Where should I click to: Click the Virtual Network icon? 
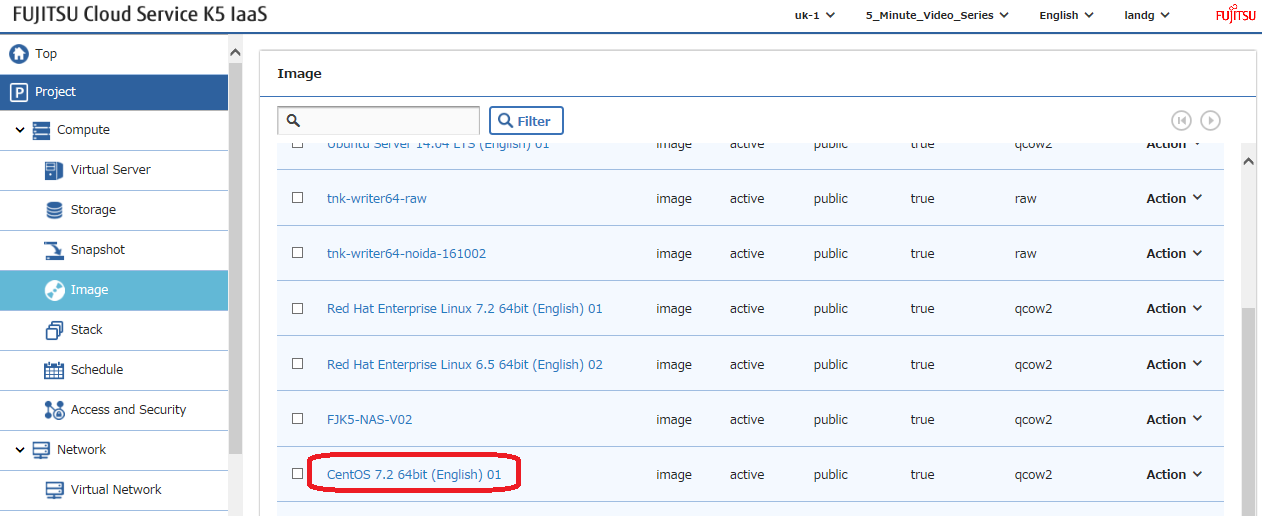(x=54, y=490)
